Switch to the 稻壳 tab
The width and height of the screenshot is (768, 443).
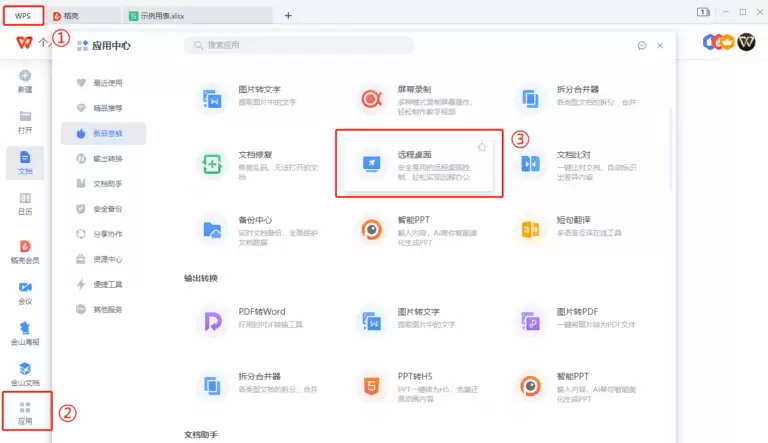(83, 16)
